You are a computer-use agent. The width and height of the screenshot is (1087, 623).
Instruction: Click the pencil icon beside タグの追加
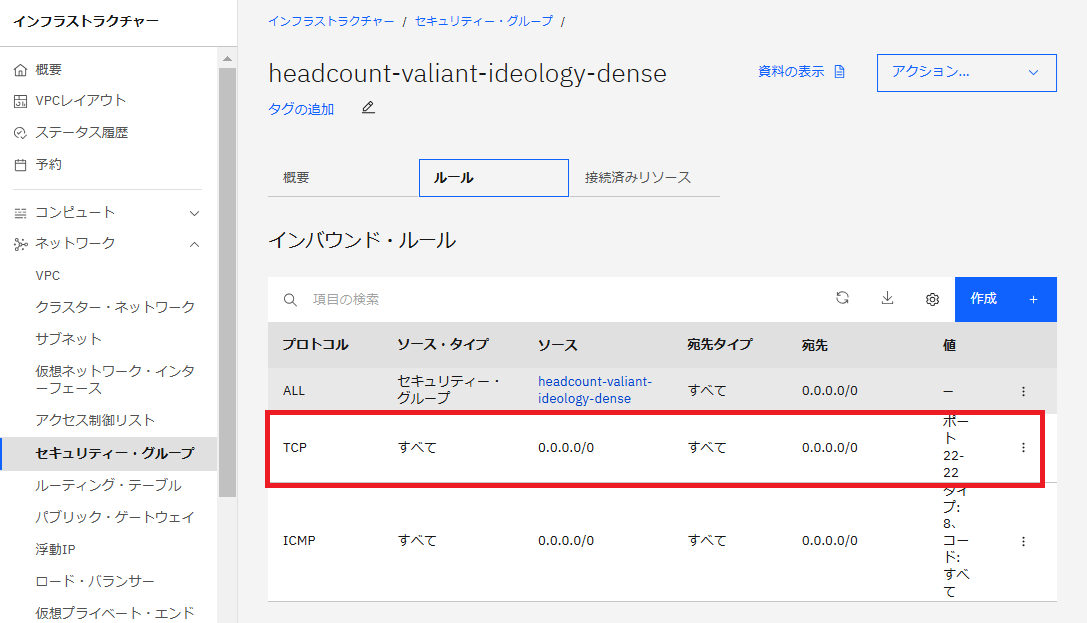click(368, 107)
